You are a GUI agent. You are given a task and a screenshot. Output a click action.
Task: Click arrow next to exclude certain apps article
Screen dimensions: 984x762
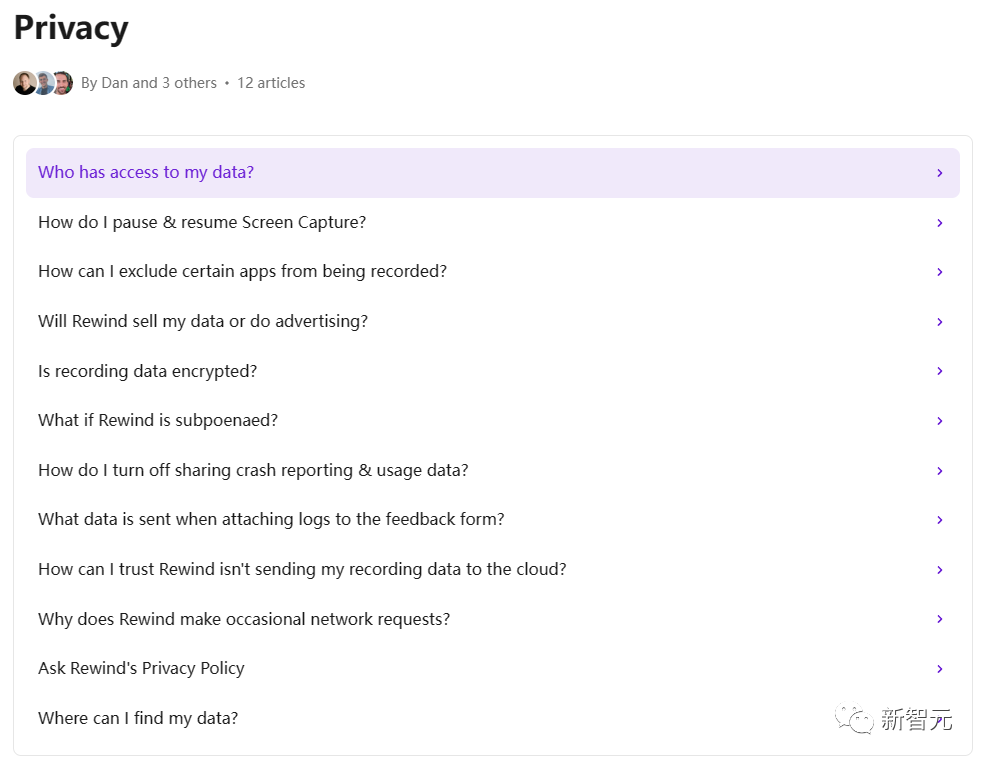pyautogui.click(x=939, y=272)
